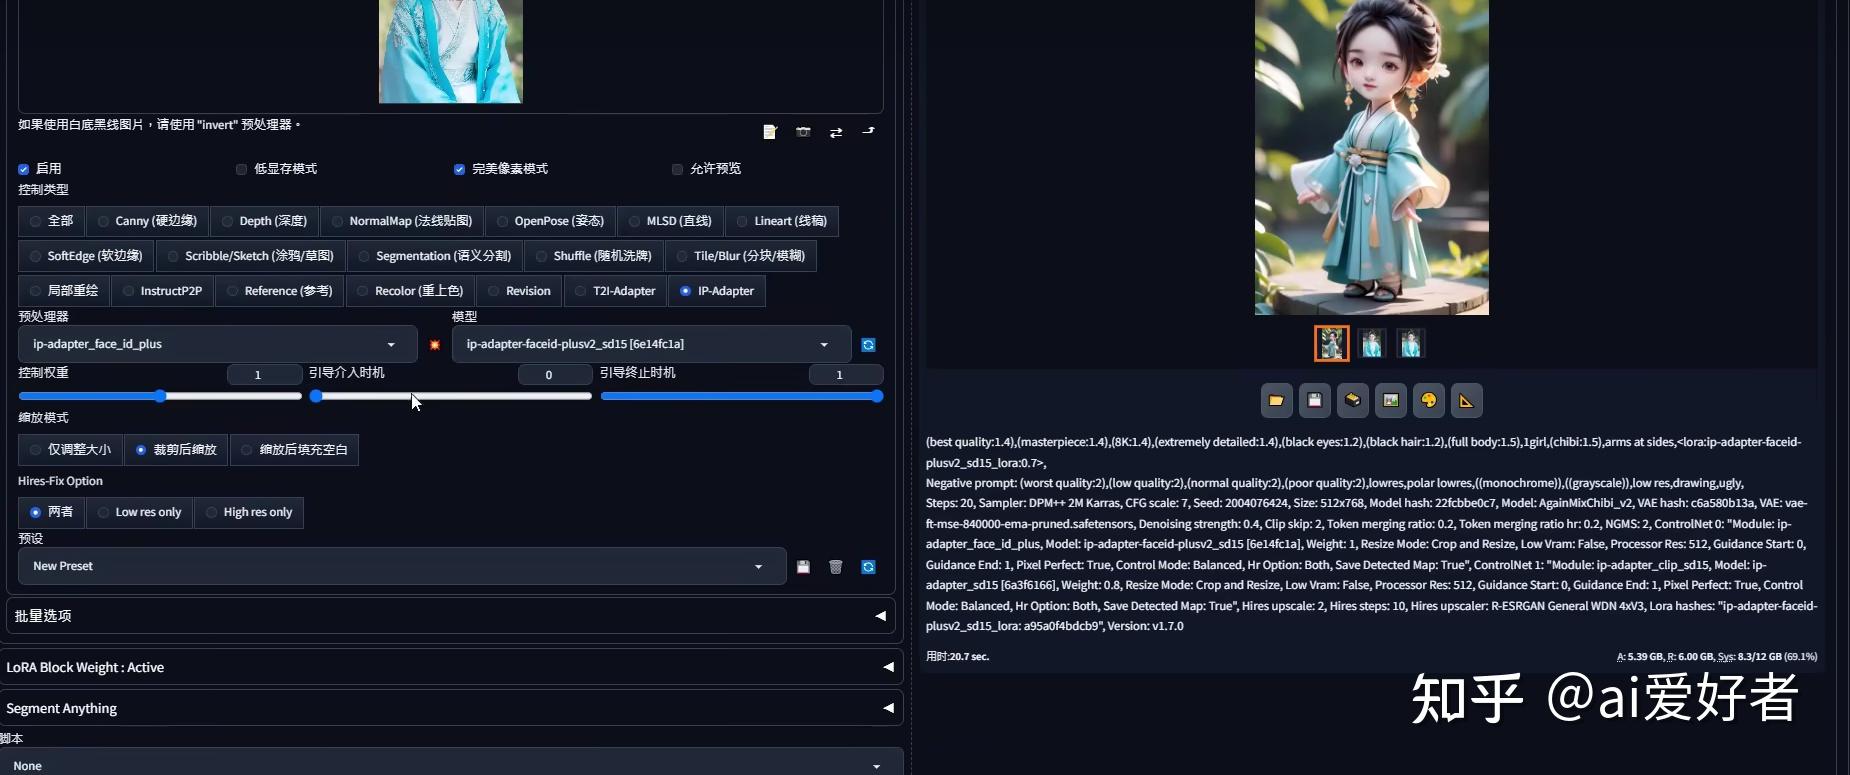Refresh the ControlNet model list

point(868,345)
